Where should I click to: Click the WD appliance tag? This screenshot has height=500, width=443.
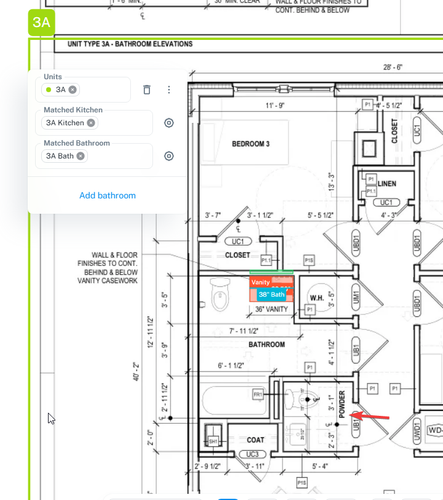point(435,430)
